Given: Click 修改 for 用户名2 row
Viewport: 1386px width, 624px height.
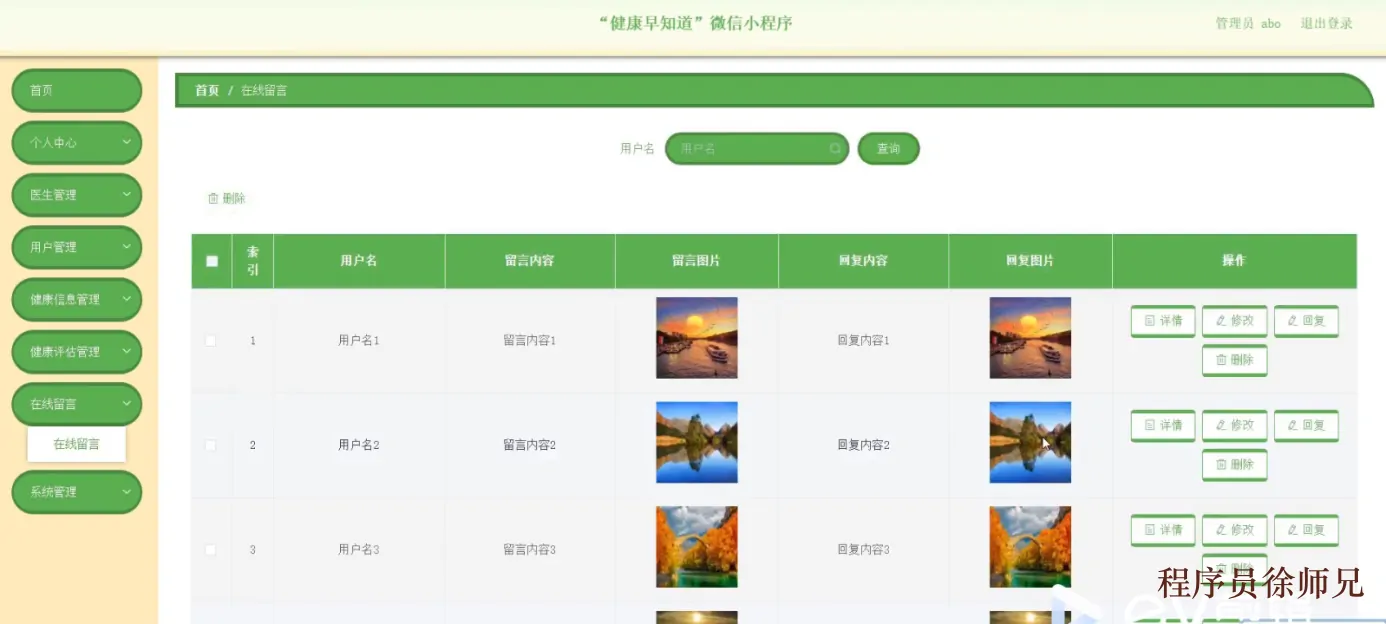Looking at the screenshot, I should (1234, 425).
